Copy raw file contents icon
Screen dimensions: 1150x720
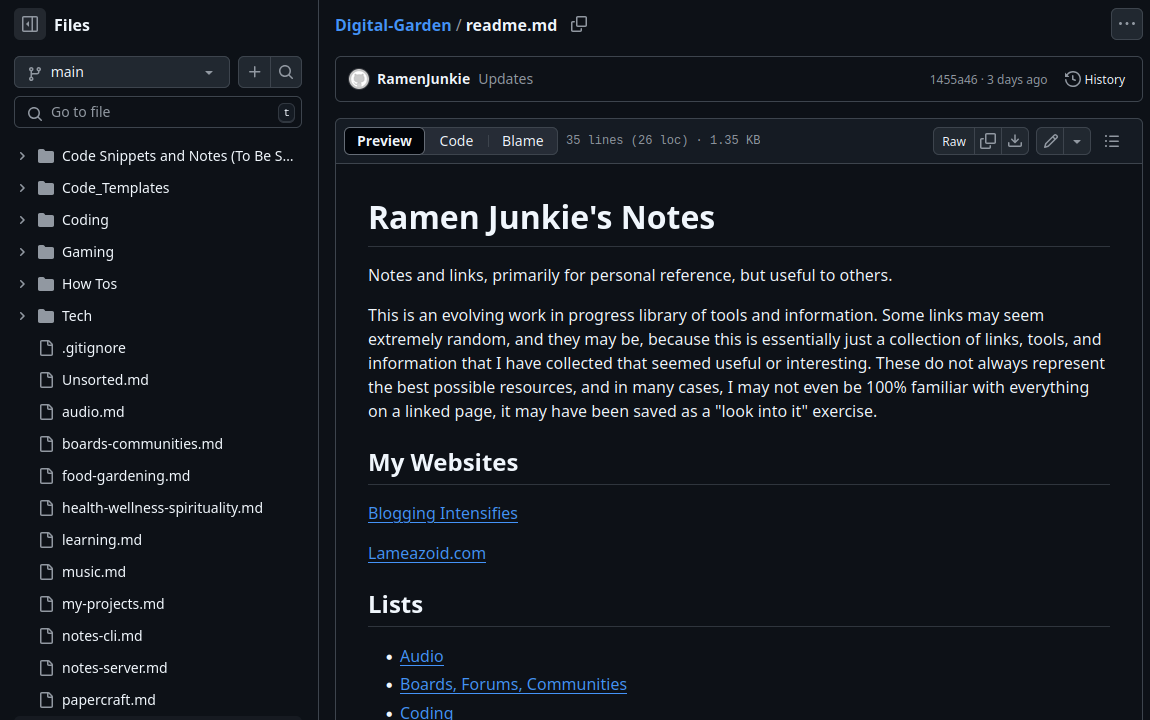[988, 141]
